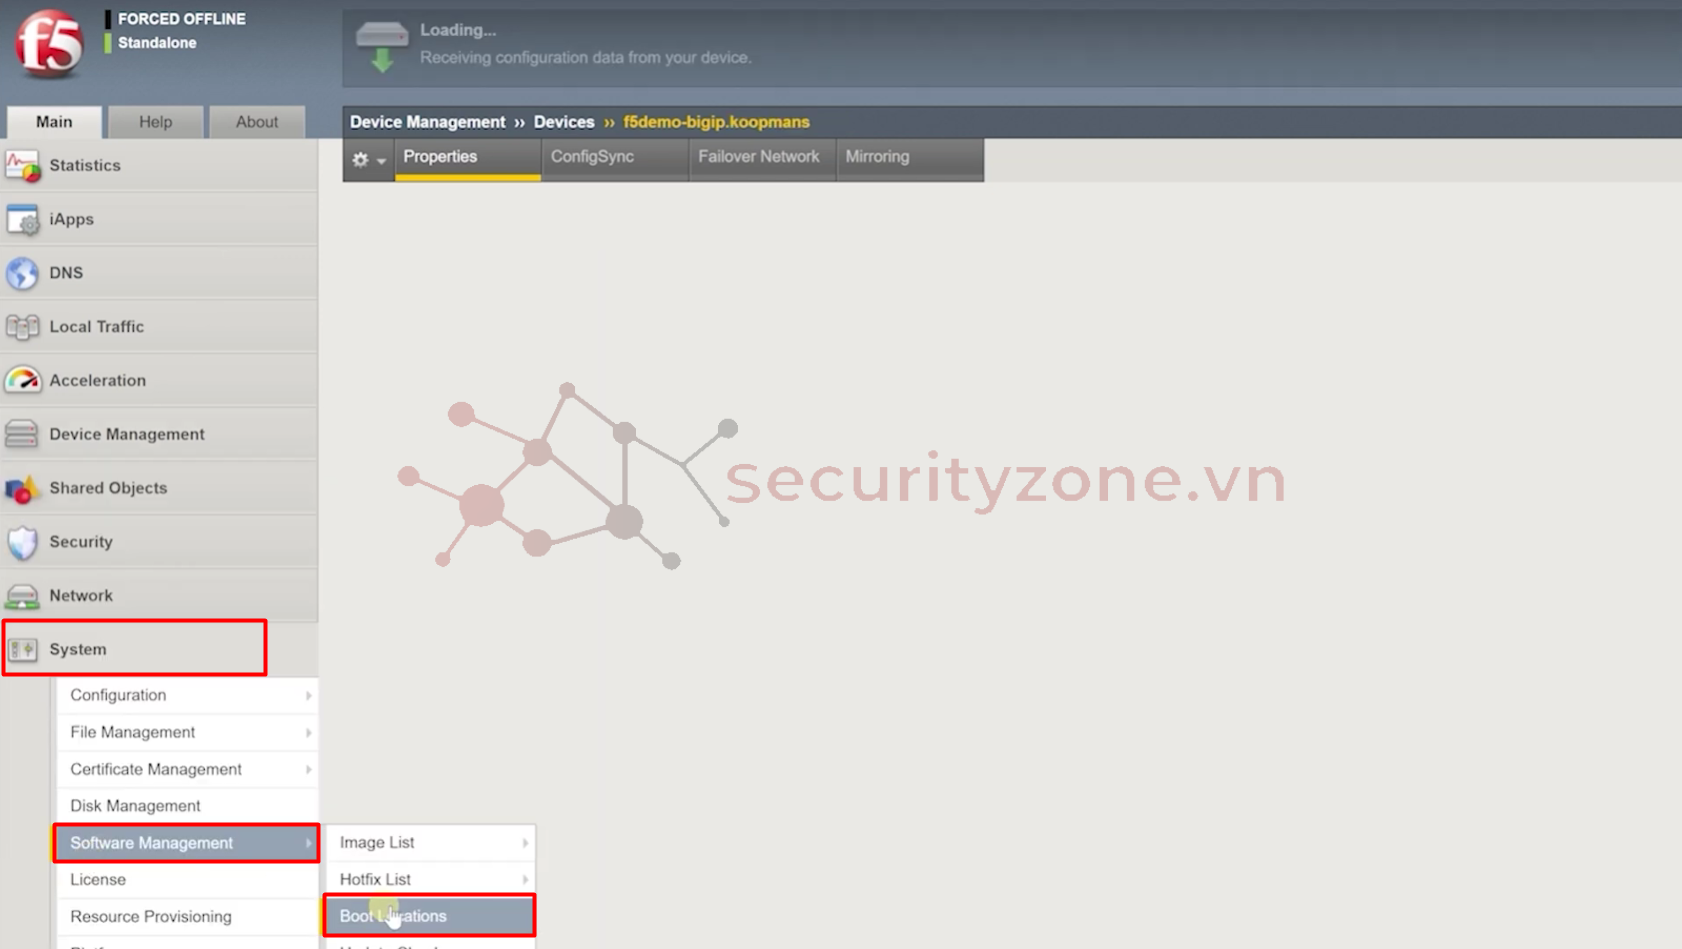Viewport: 1682px width, 949px height.
Task: Choose Certificate Management menu entry
Action: (187, 770)
